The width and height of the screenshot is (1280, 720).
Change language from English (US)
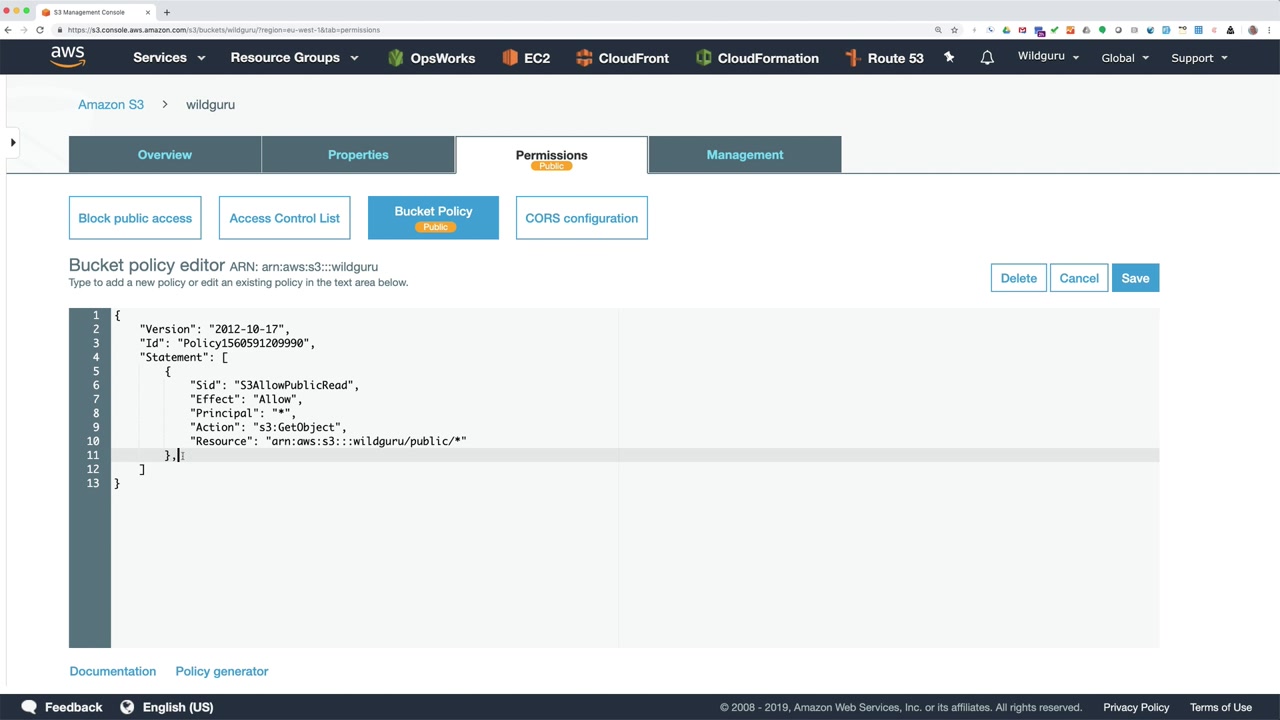coord(167,707)
